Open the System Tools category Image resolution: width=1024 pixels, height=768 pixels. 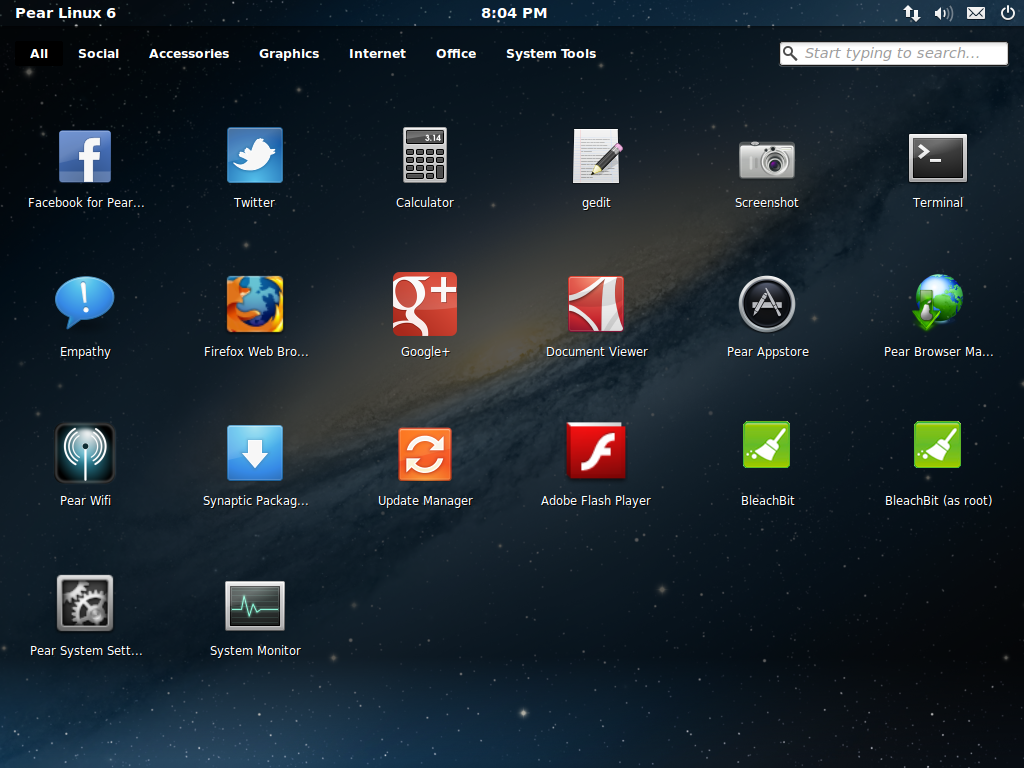click(x=551, y=54)
